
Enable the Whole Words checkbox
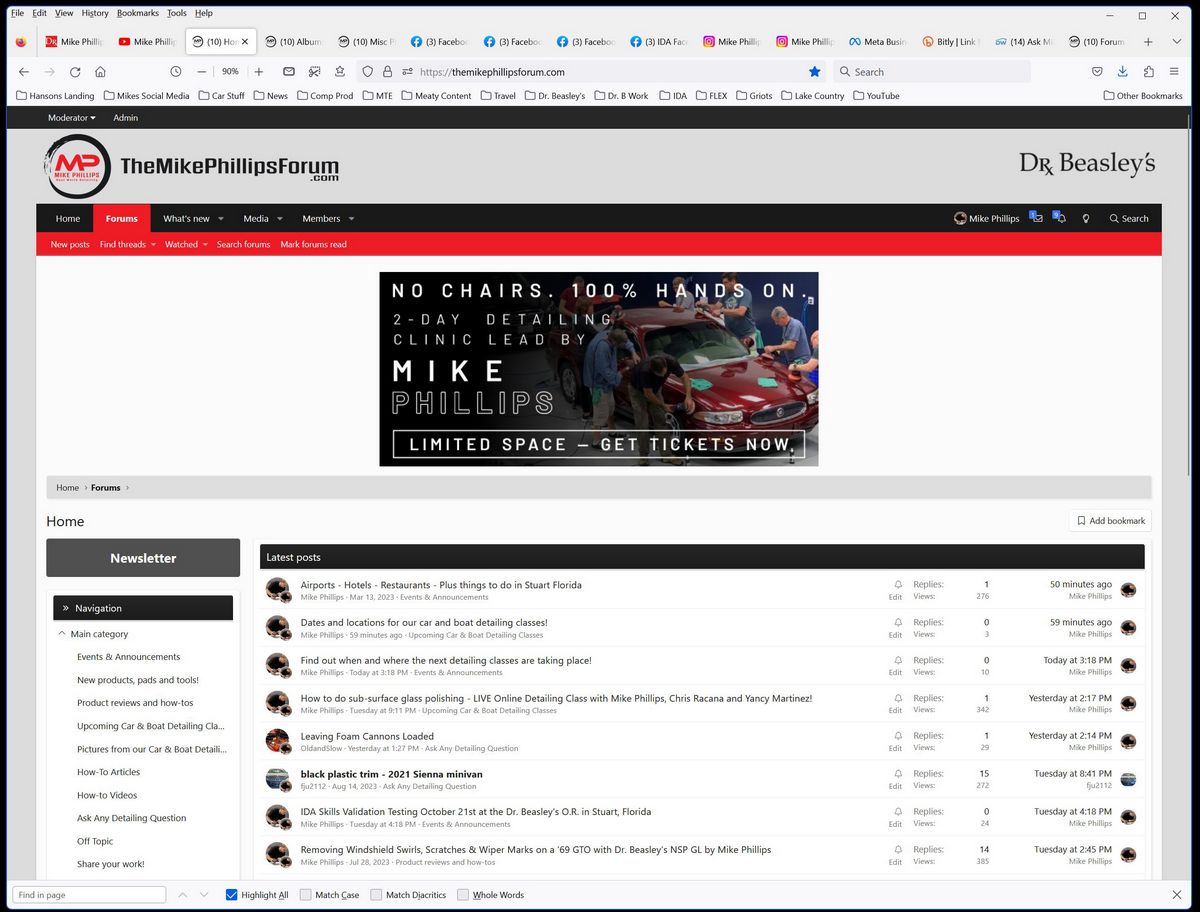(463, 895)
